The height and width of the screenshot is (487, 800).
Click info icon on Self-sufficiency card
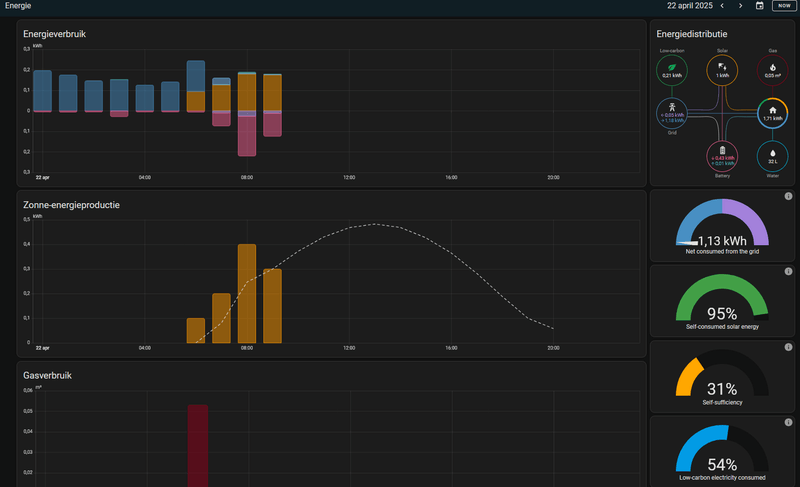[x=788, y=346]
